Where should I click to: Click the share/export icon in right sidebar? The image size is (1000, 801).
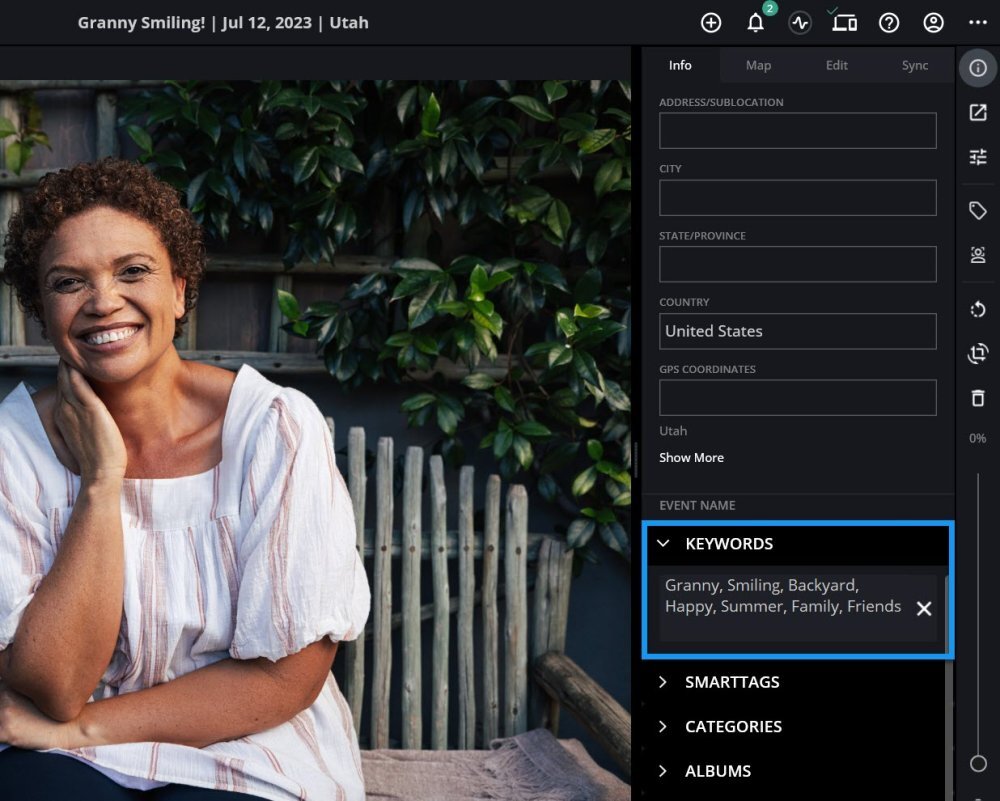pyautogui.click(x=978, y=113)
